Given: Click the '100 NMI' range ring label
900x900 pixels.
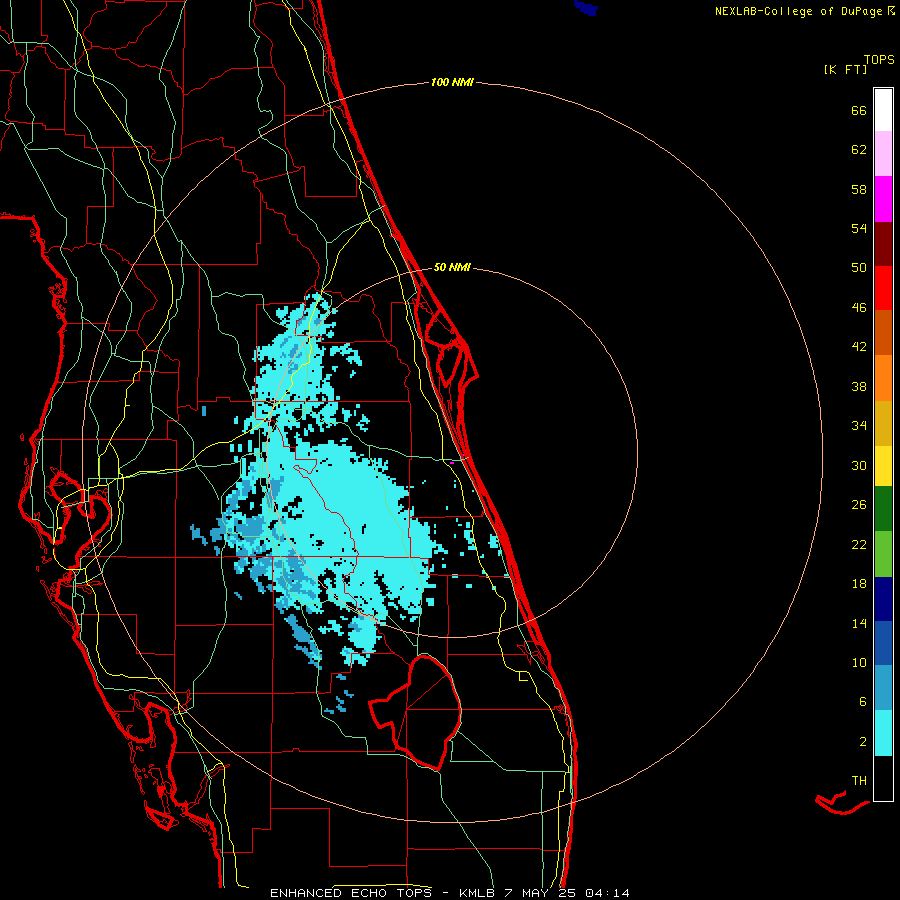Looking at the screenshot, I should pyautogui.click(x=452, y=83).
